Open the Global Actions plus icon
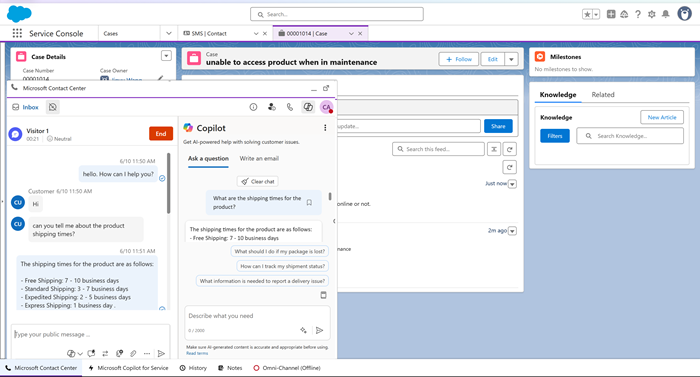Screen dimensions: 700x377 611,14
